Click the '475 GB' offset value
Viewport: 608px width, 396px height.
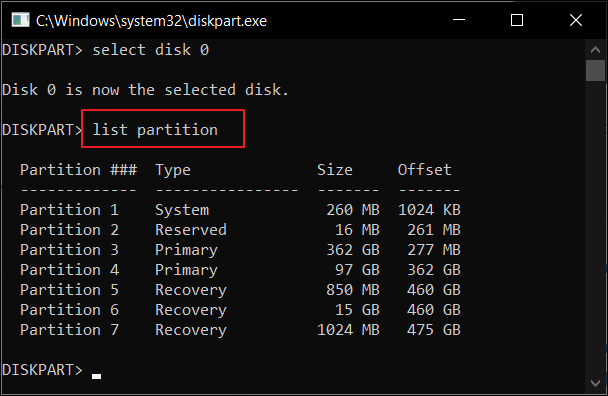(434, 330)
